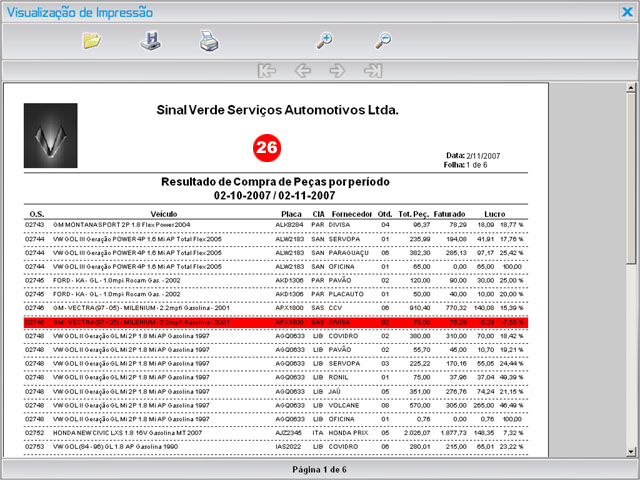
Task: Click 'Resultado de Compra de Peças por período' heading
Action: pos(276,182)
